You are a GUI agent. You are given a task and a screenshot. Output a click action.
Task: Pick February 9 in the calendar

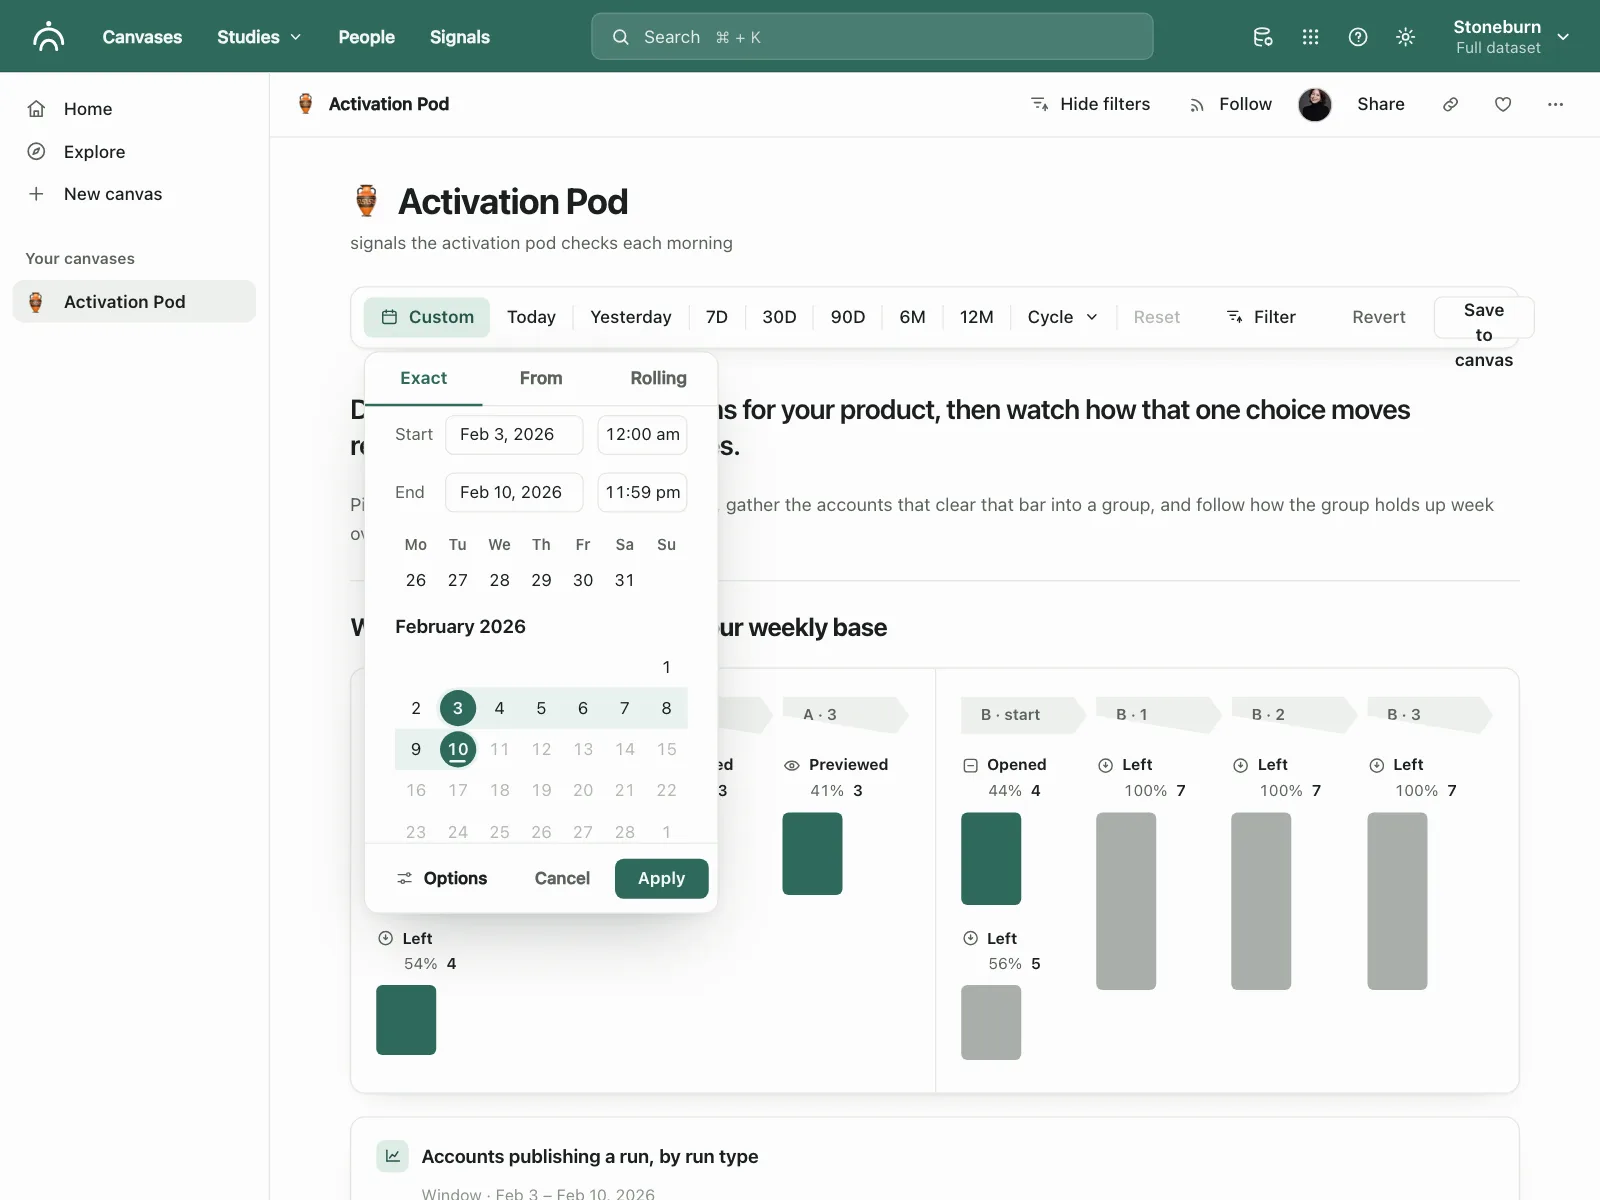point(416,749)
